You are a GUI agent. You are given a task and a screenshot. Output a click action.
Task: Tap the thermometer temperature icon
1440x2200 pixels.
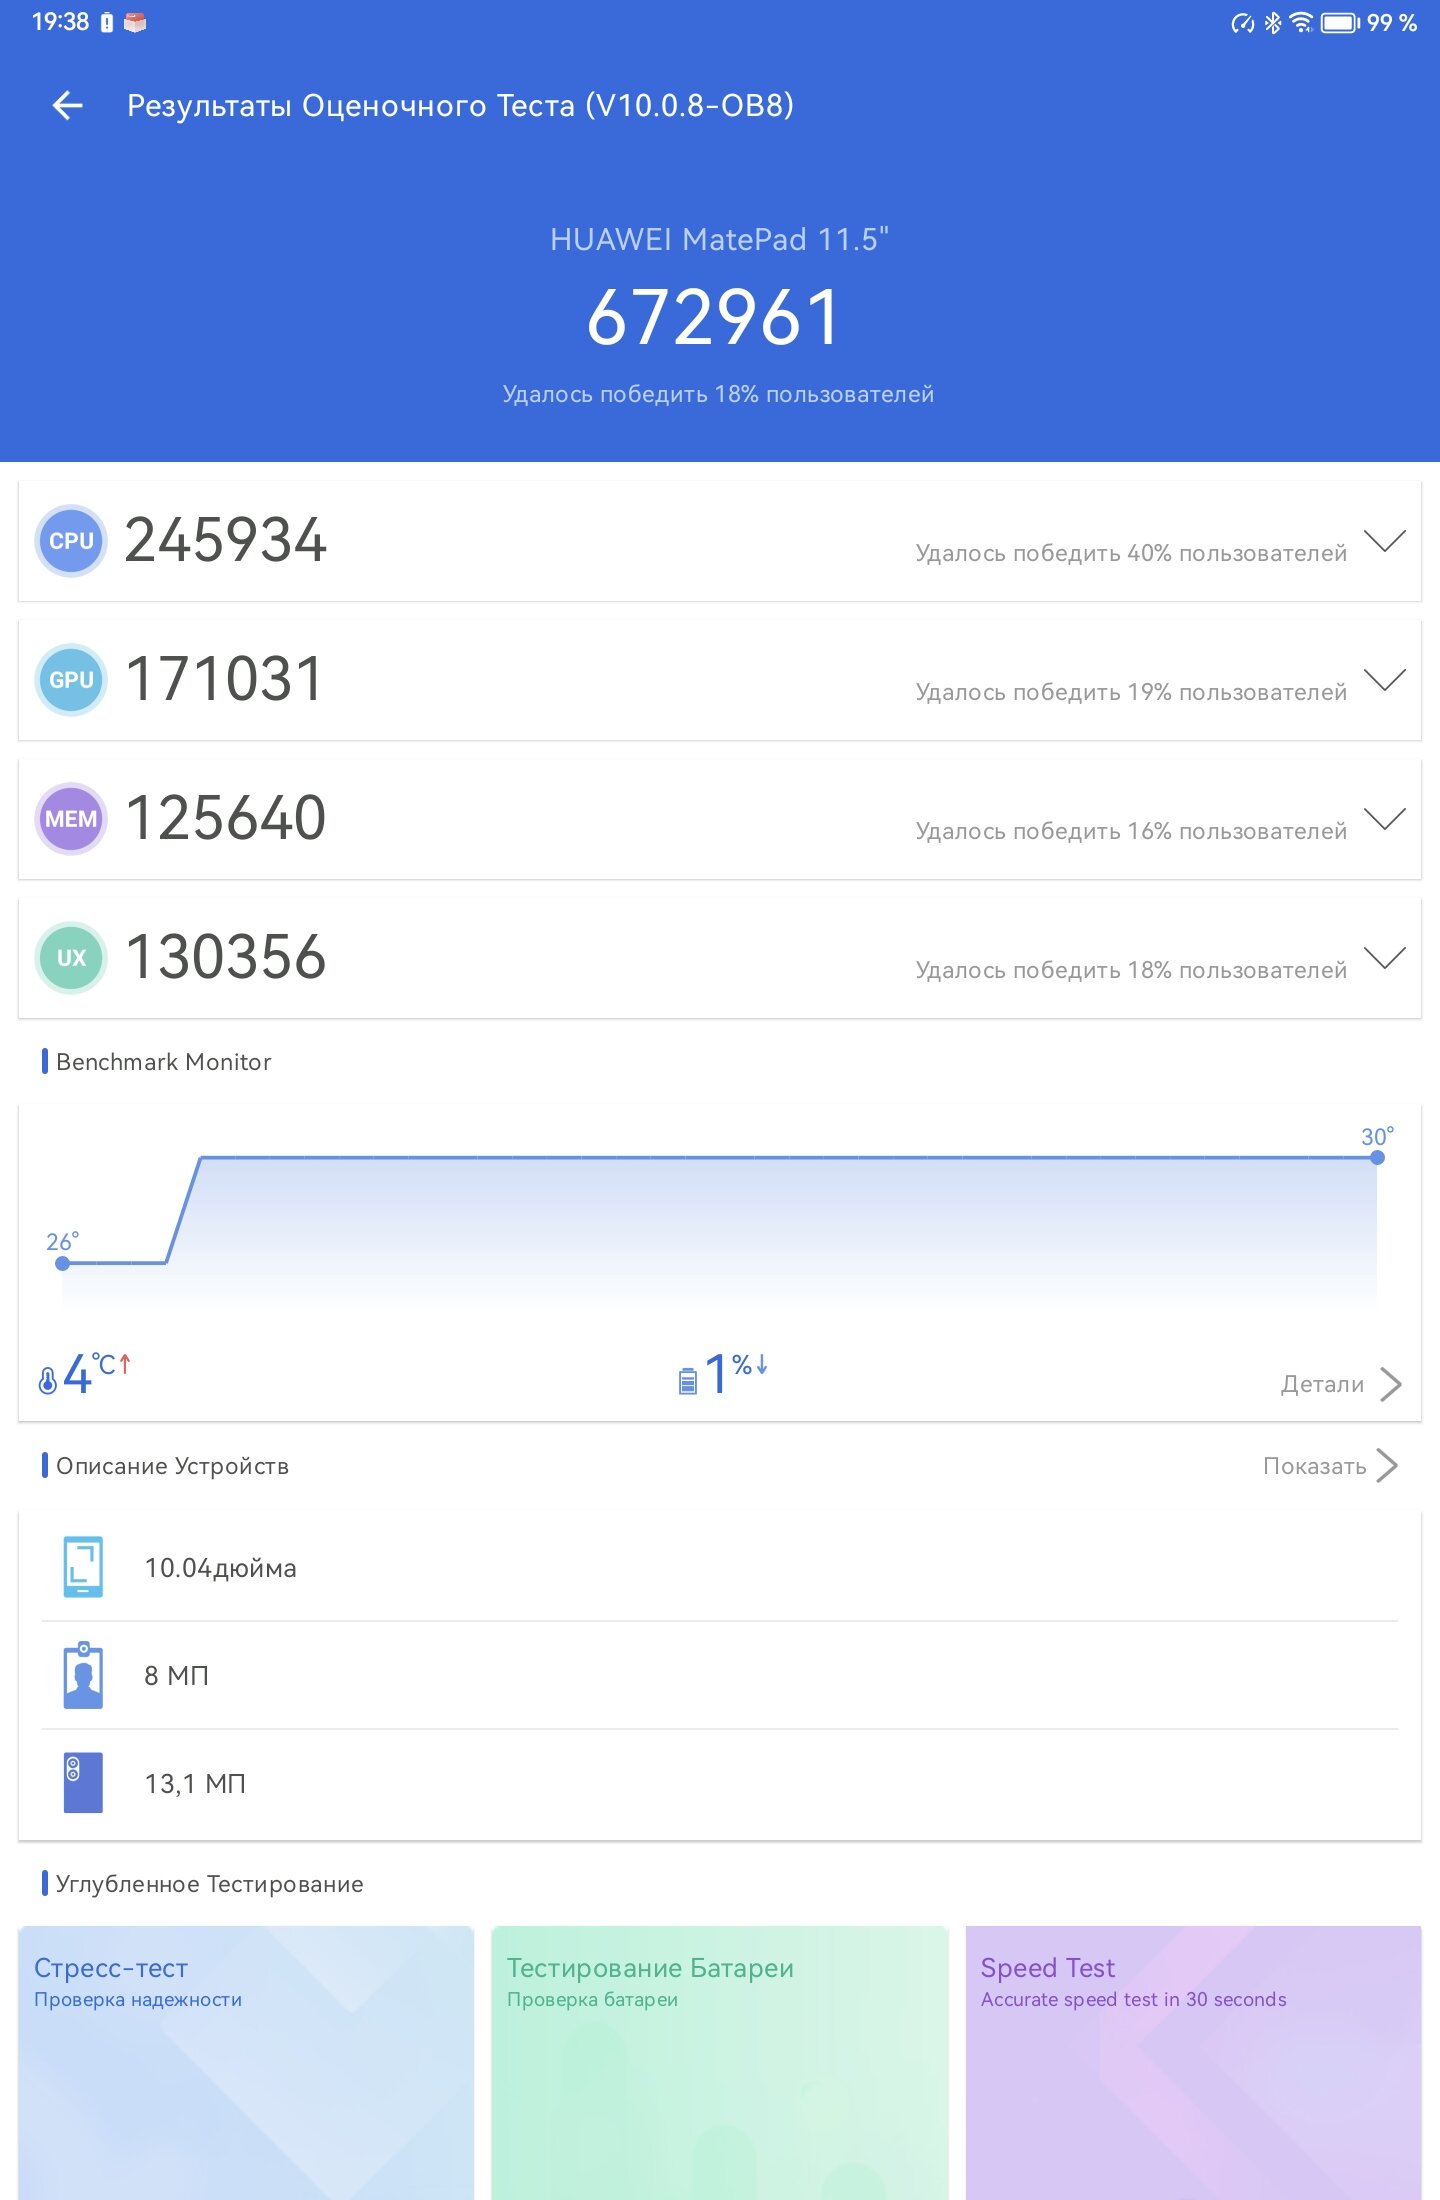47,1380
